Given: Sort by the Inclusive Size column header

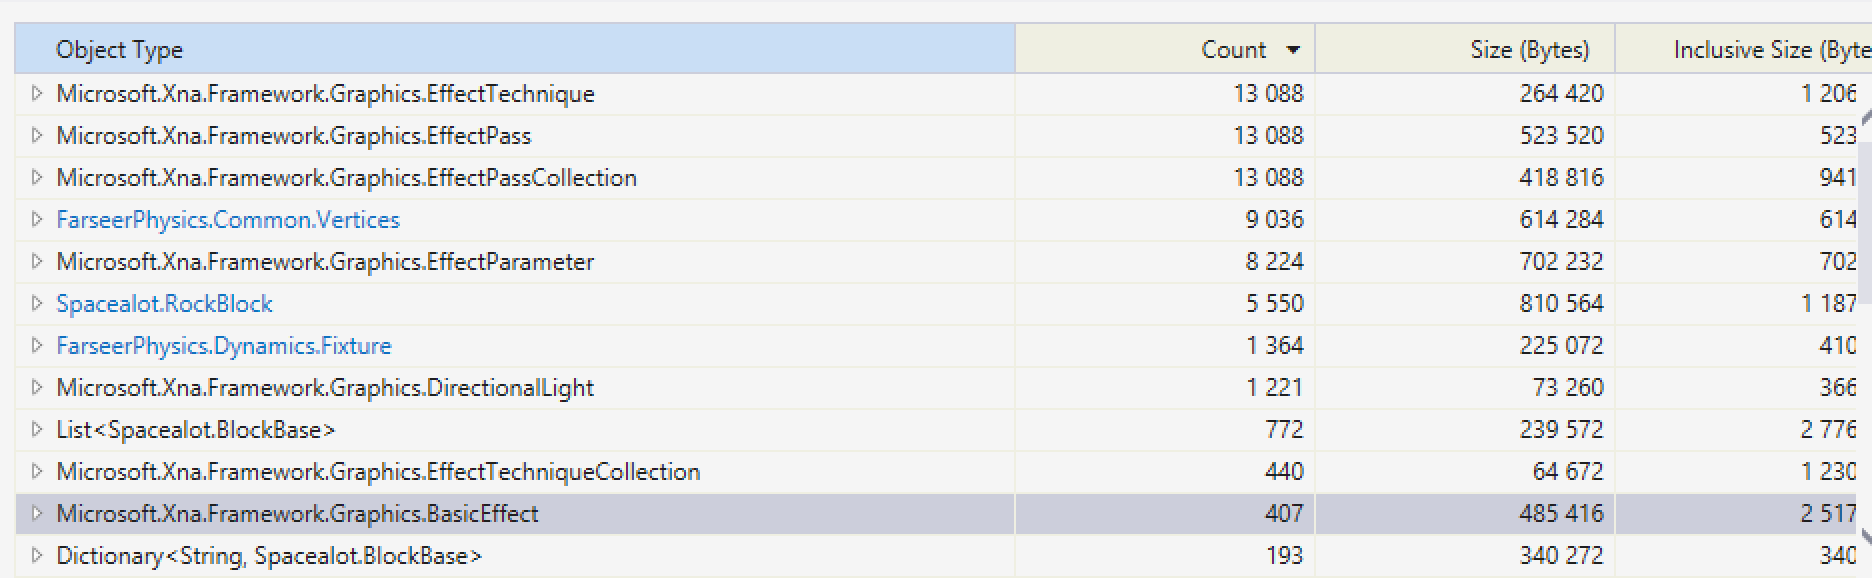Looking at the screenshot, I should click(1744, 49).
